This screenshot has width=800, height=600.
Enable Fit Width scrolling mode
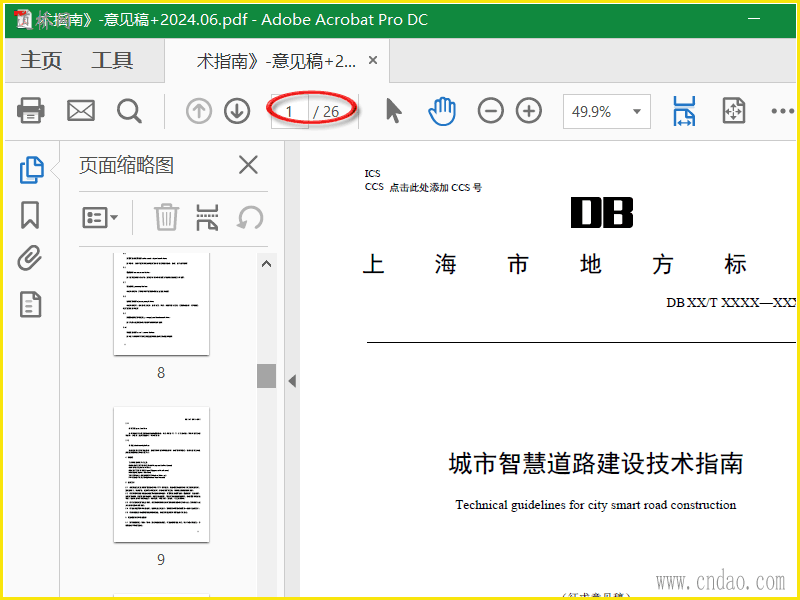coord(684,111)
